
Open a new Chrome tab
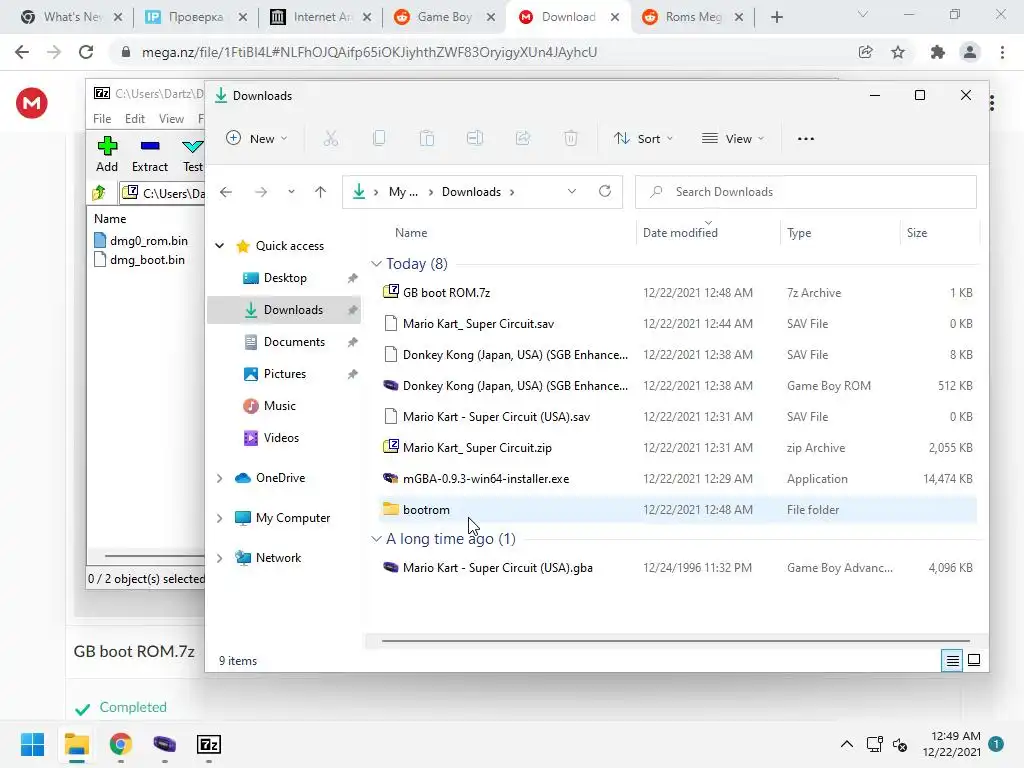776,17
